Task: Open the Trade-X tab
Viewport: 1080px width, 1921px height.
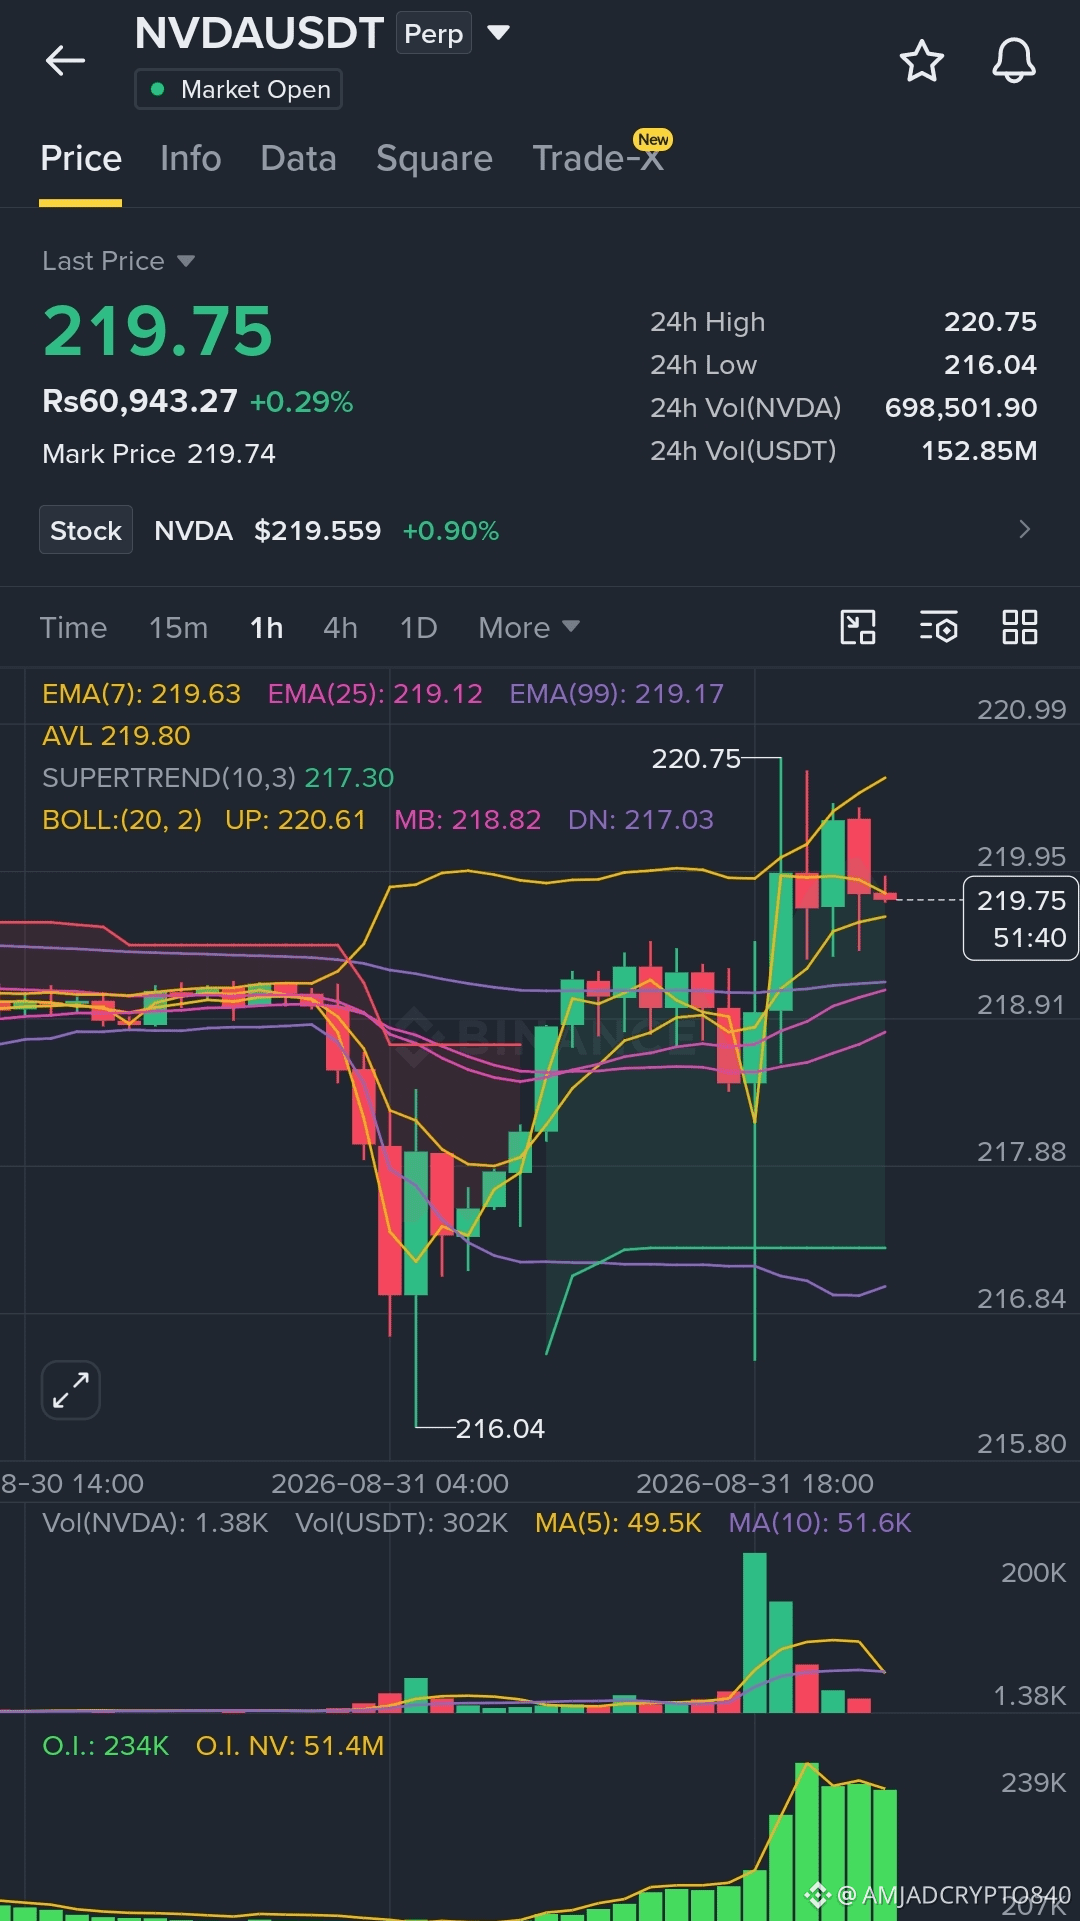Action: tap(598, 158)
